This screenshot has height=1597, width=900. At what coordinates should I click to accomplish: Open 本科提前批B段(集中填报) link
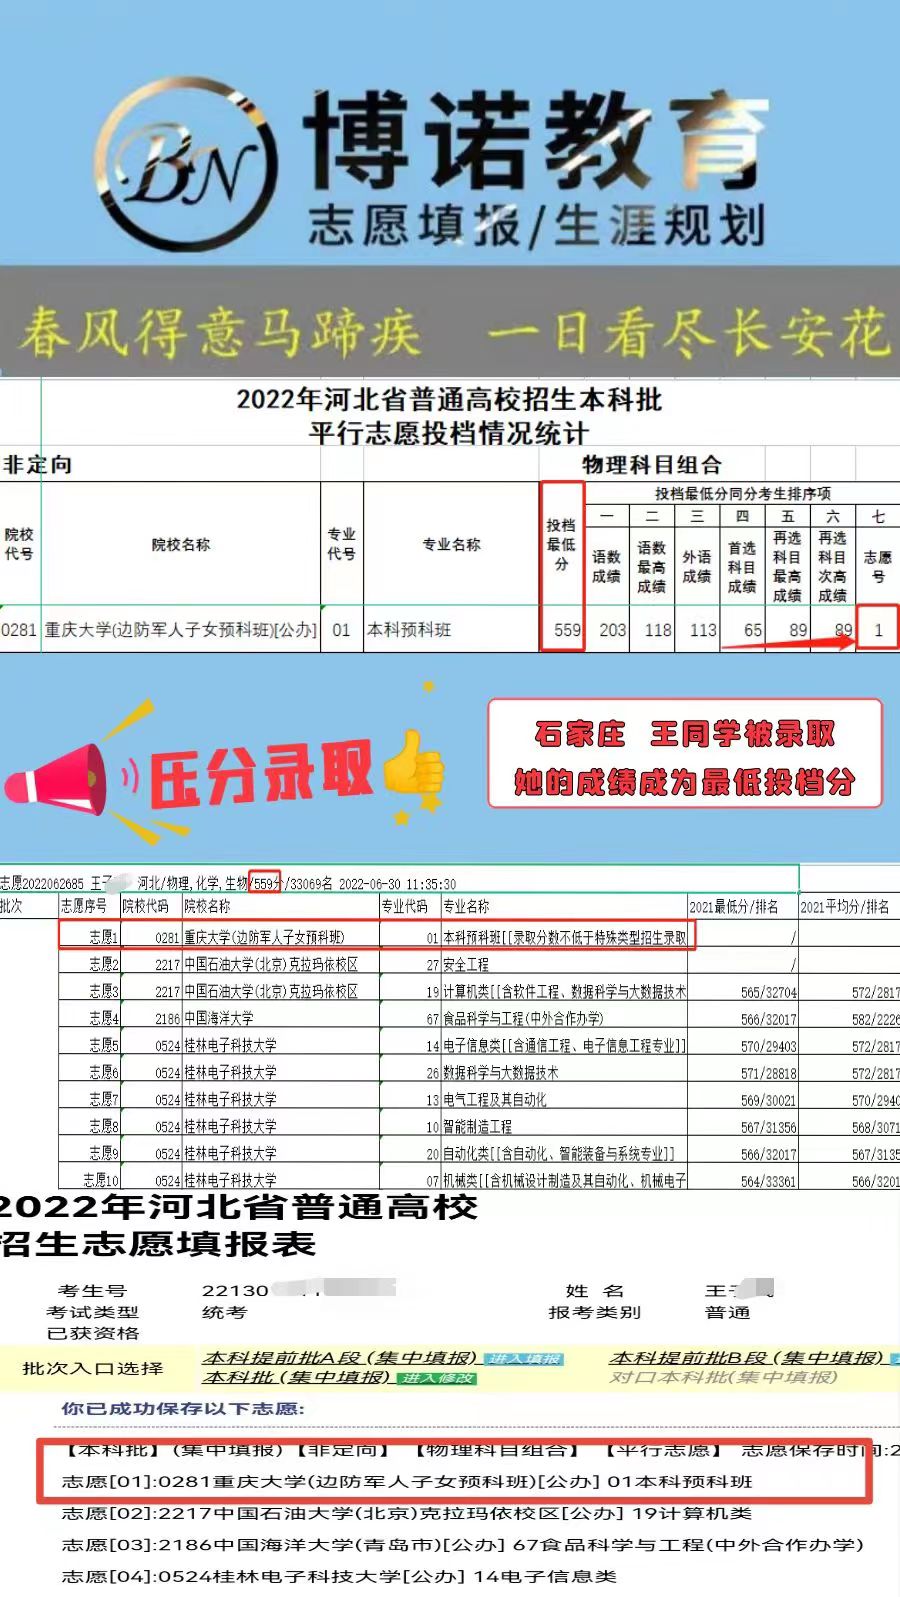[748, 1358]
